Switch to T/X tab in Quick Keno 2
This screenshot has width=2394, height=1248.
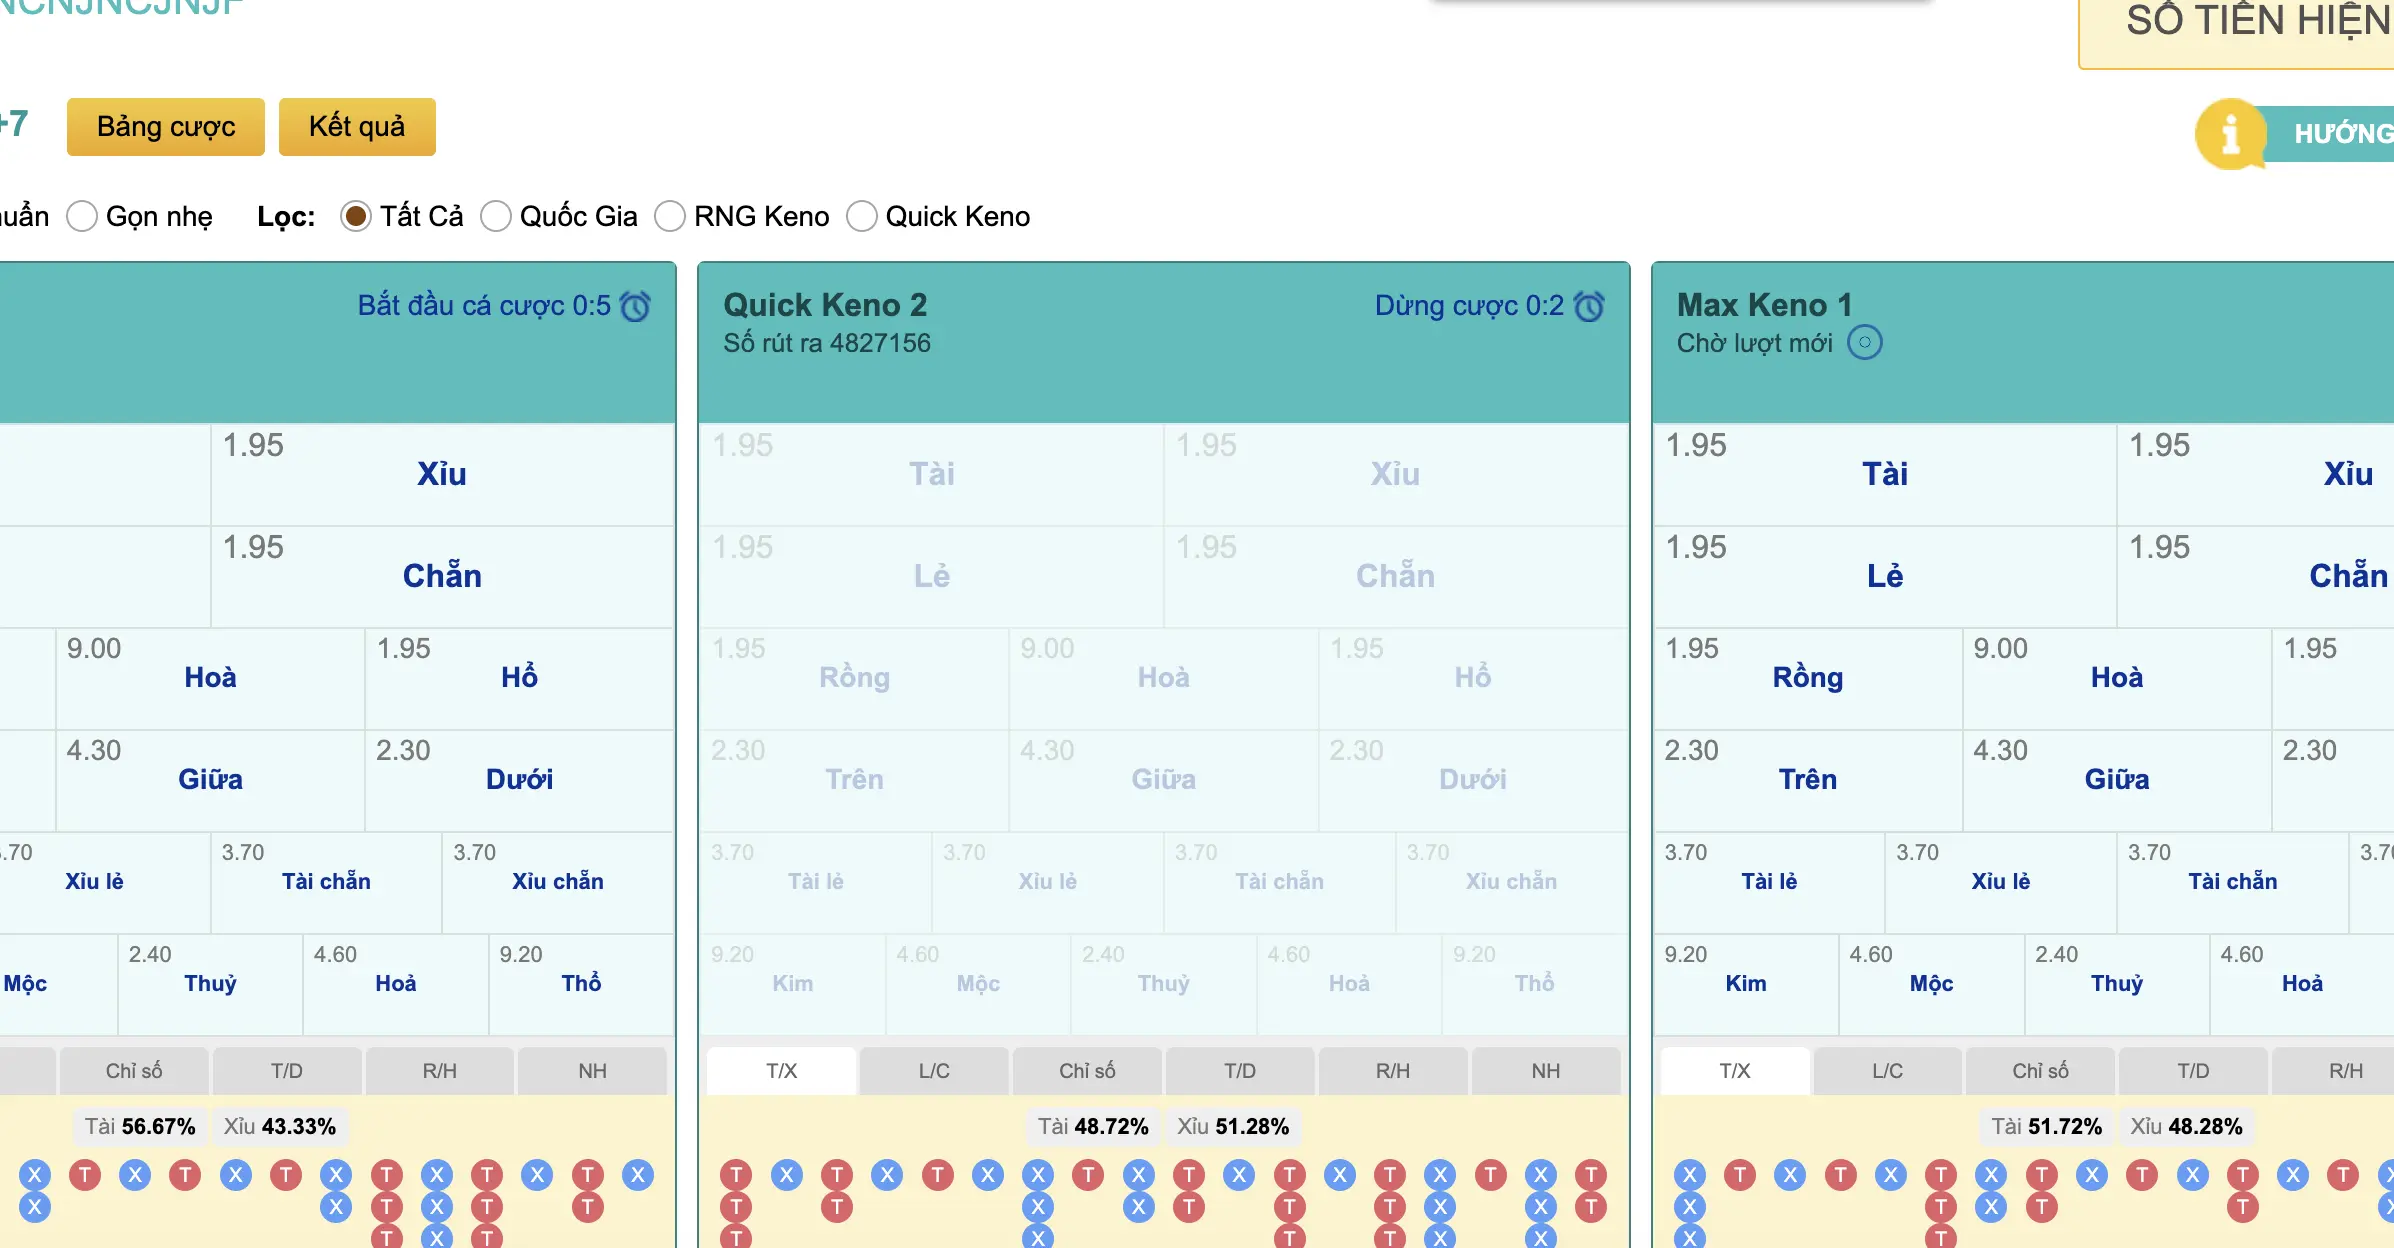click(781, 1071)
